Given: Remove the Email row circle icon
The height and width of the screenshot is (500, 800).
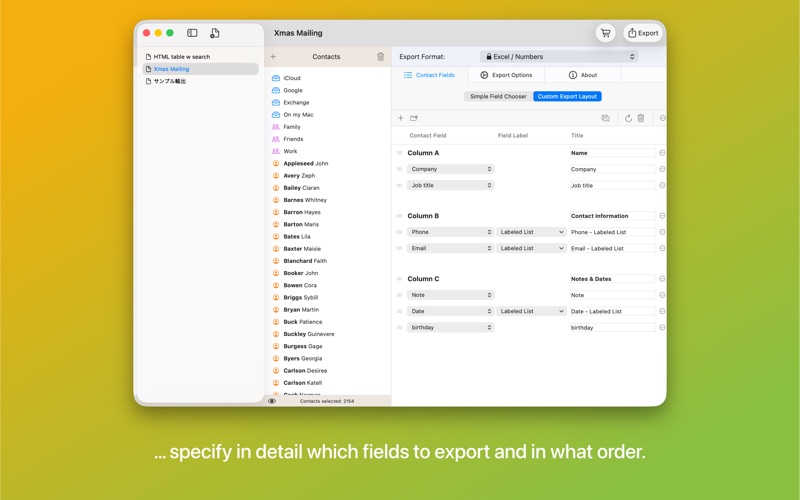Looking at the screenshot, I should tap(662, 248).
